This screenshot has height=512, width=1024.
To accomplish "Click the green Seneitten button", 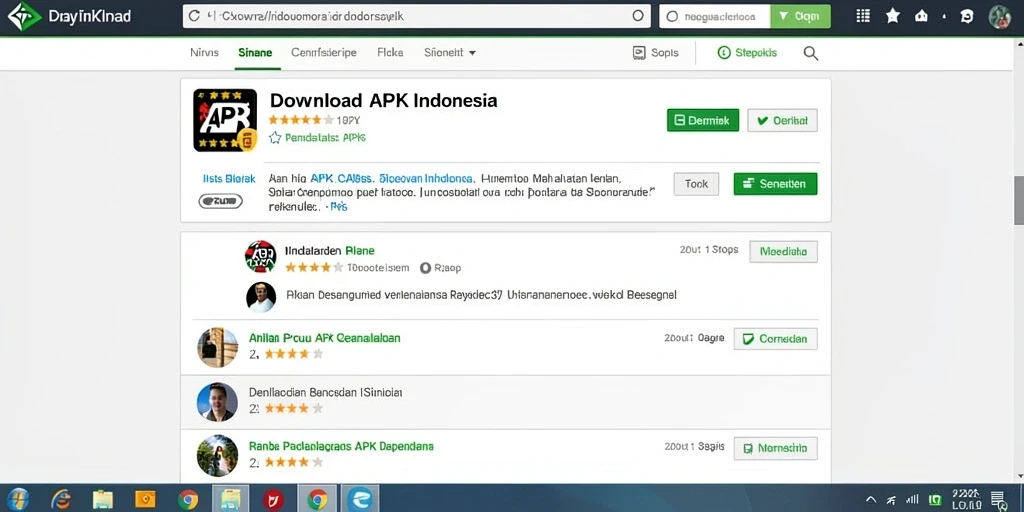I will click(775, 184).
